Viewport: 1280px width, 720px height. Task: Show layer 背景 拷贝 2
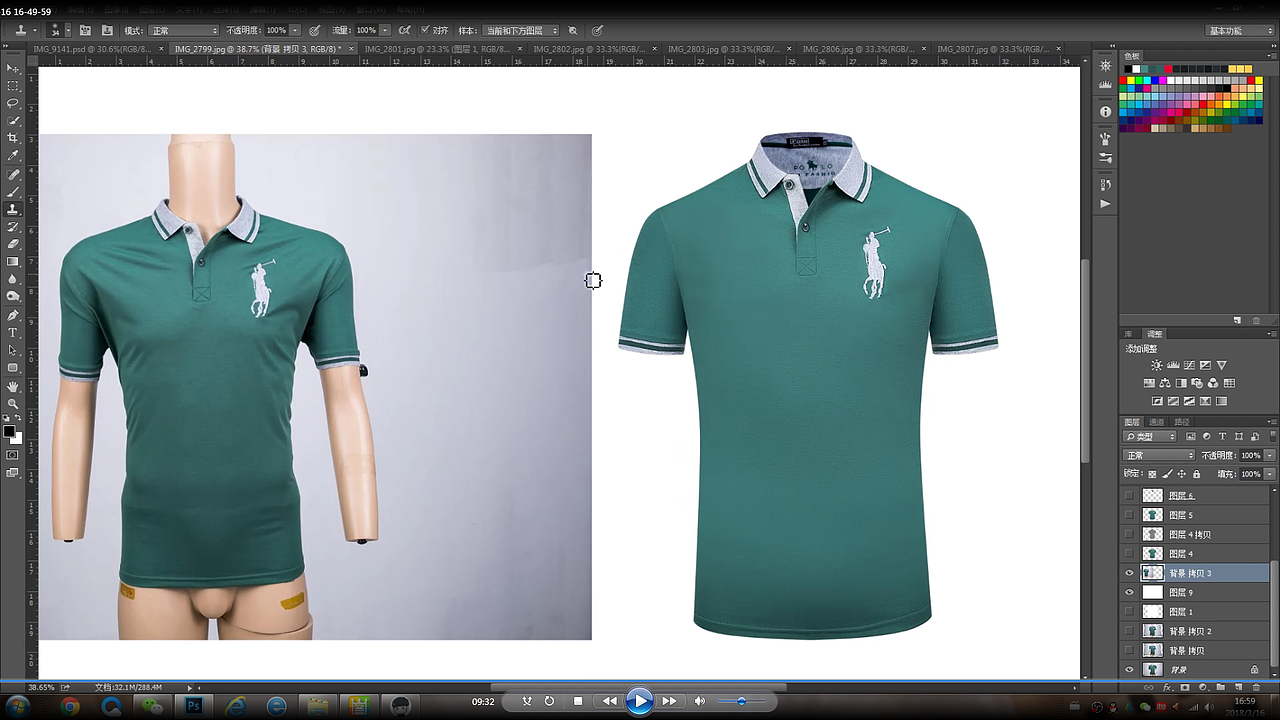(x=1130, y=631)
